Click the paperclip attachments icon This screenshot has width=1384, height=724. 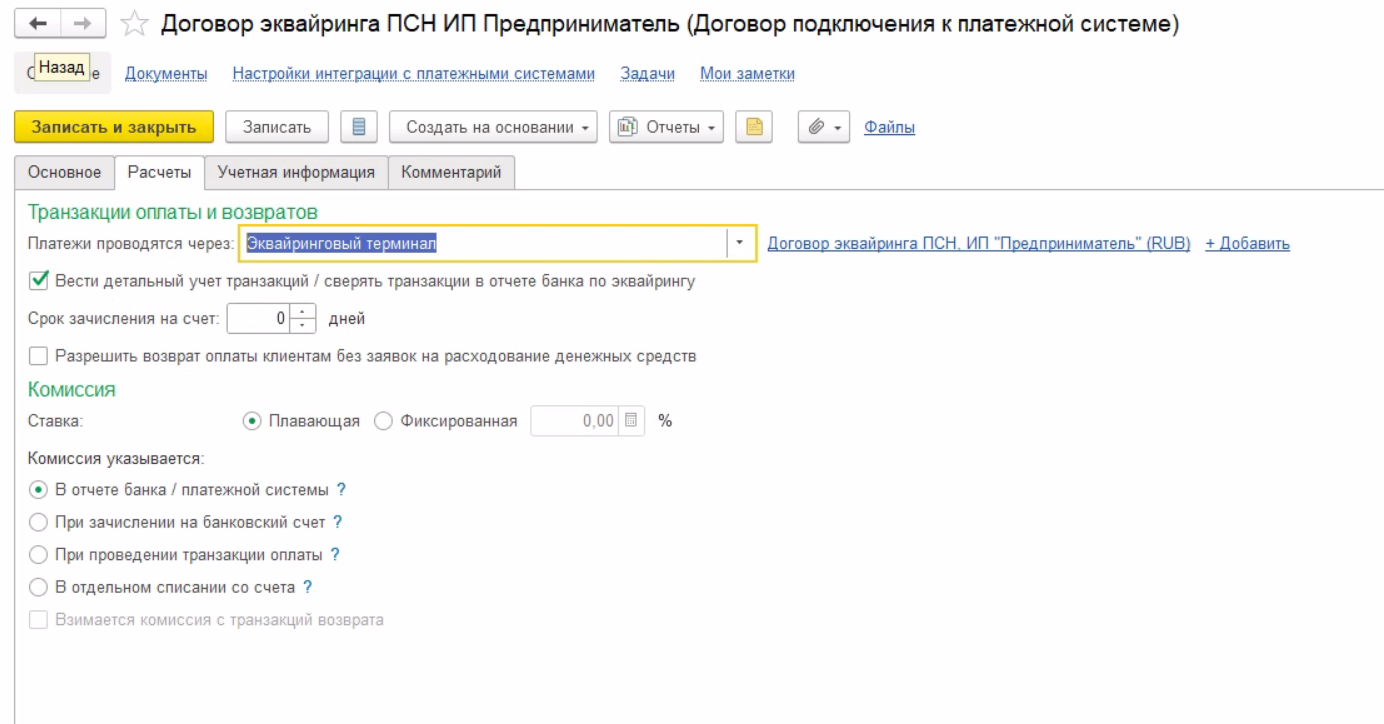coord(816,127)
